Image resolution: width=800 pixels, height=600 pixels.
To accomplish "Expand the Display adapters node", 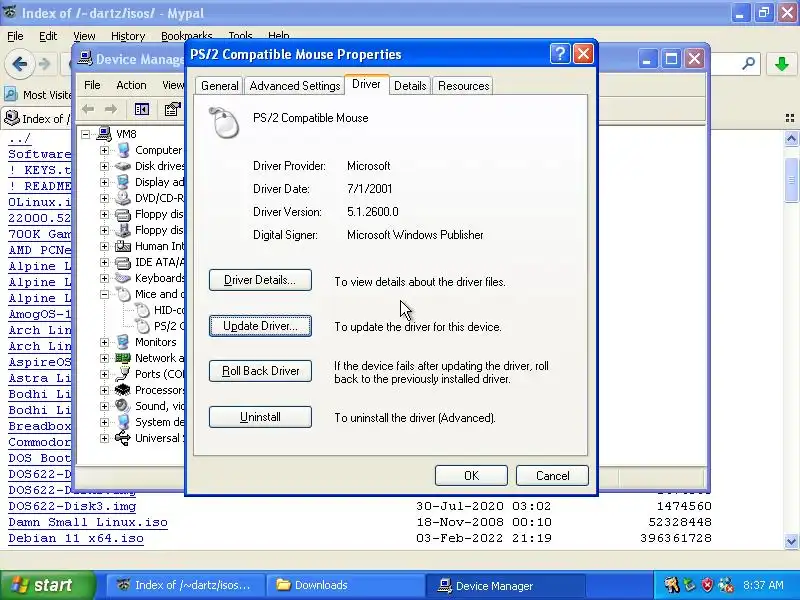I will (105, 182).
